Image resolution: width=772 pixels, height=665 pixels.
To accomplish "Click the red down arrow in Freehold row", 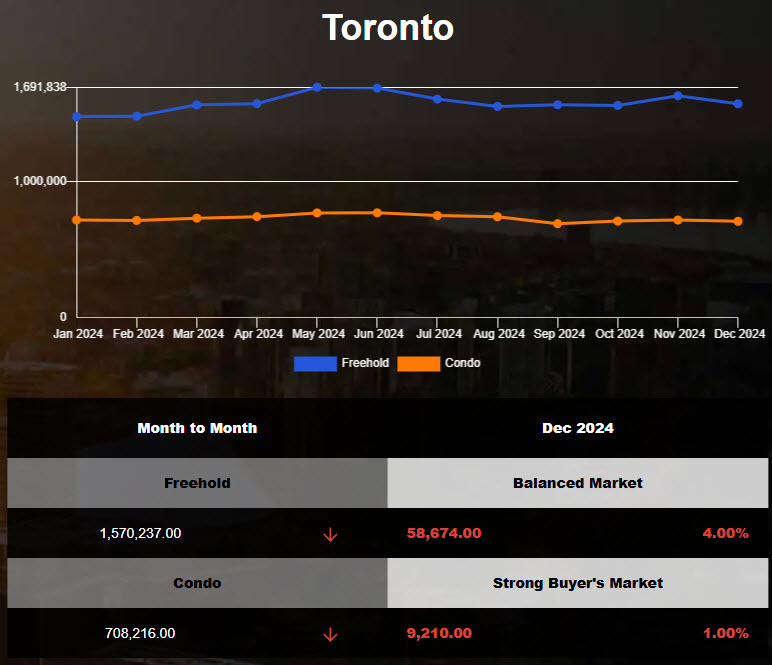I will (330, 534).
